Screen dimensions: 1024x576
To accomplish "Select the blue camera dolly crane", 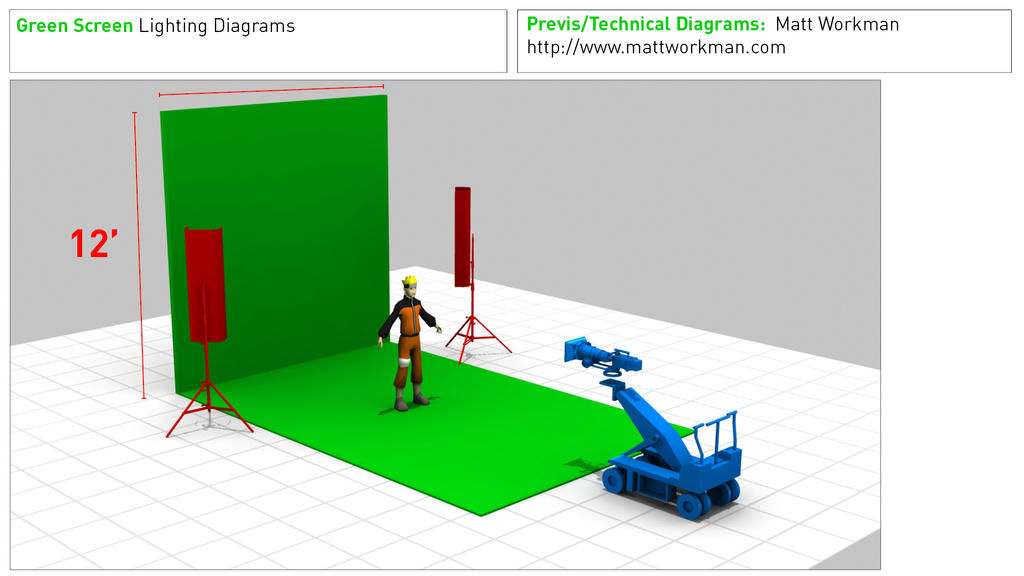I will pos(673,451).
